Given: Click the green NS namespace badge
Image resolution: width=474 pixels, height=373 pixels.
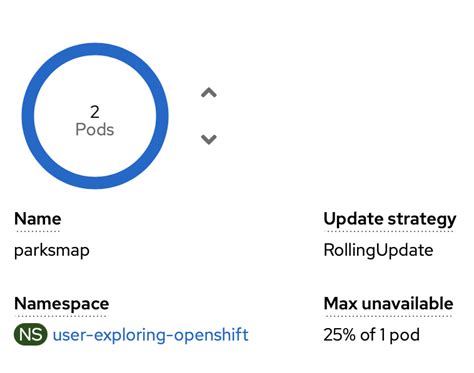Looking at the screenshot, I should 31,334.
